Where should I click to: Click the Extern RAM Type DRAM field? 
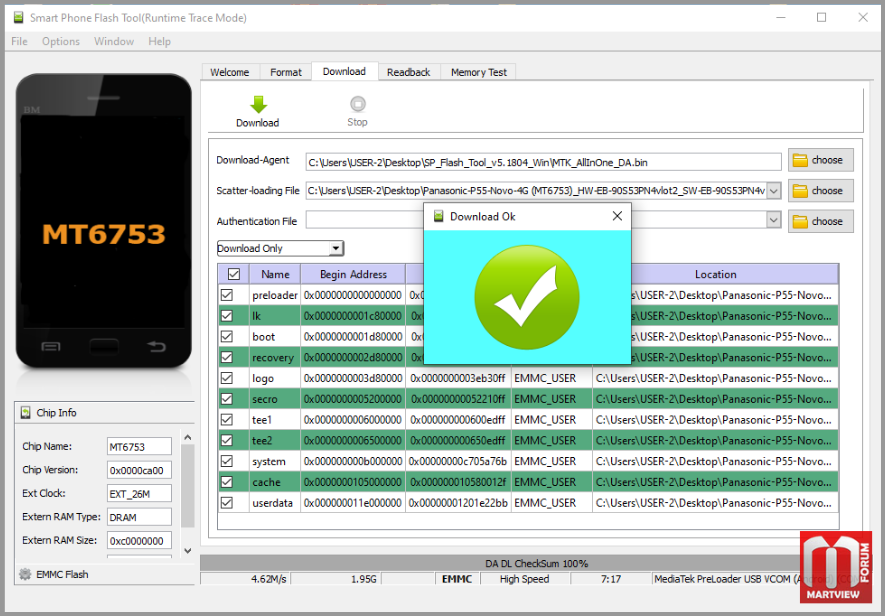click(139, 517)
